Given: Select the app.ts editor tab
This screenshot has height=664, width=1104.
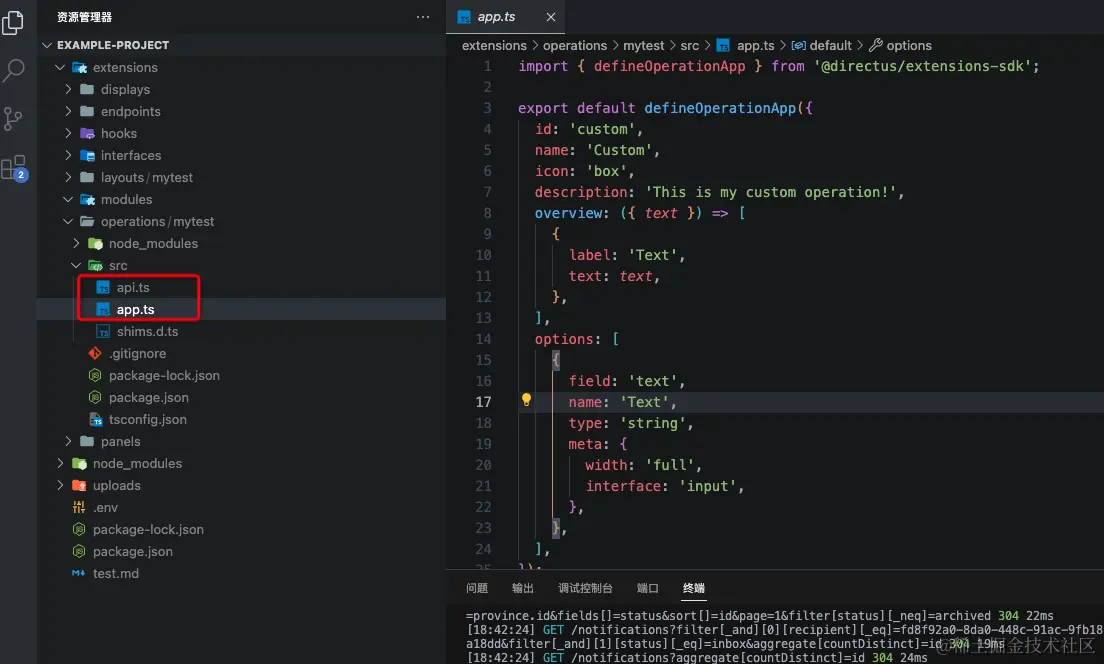Looking at the screenshot, I should (506, 17).
